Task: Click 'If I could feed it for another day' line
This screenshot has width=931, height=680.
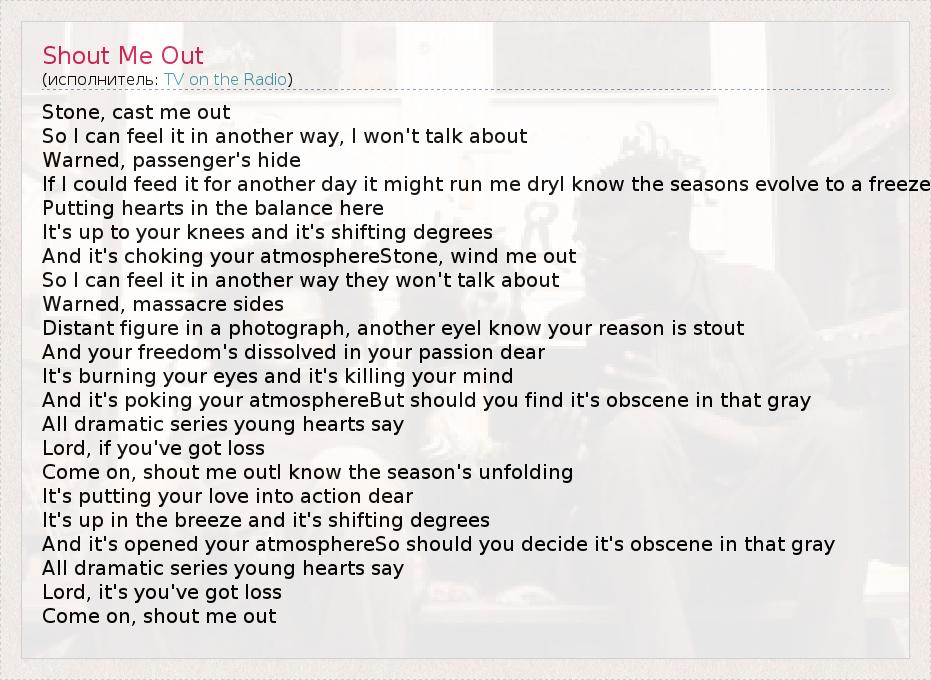Action: click(x=486, y=185)
